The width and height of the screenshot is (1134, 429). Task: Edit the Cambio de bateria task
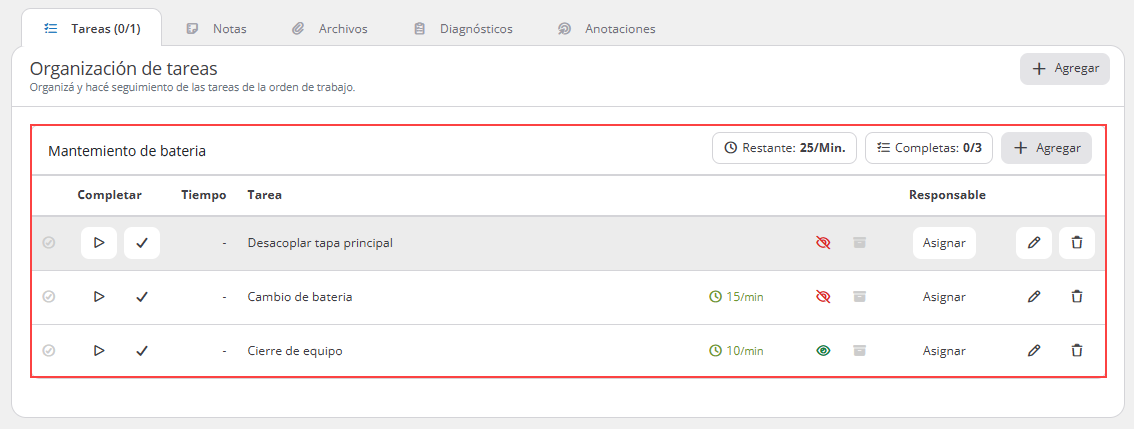click(1034, 297)
